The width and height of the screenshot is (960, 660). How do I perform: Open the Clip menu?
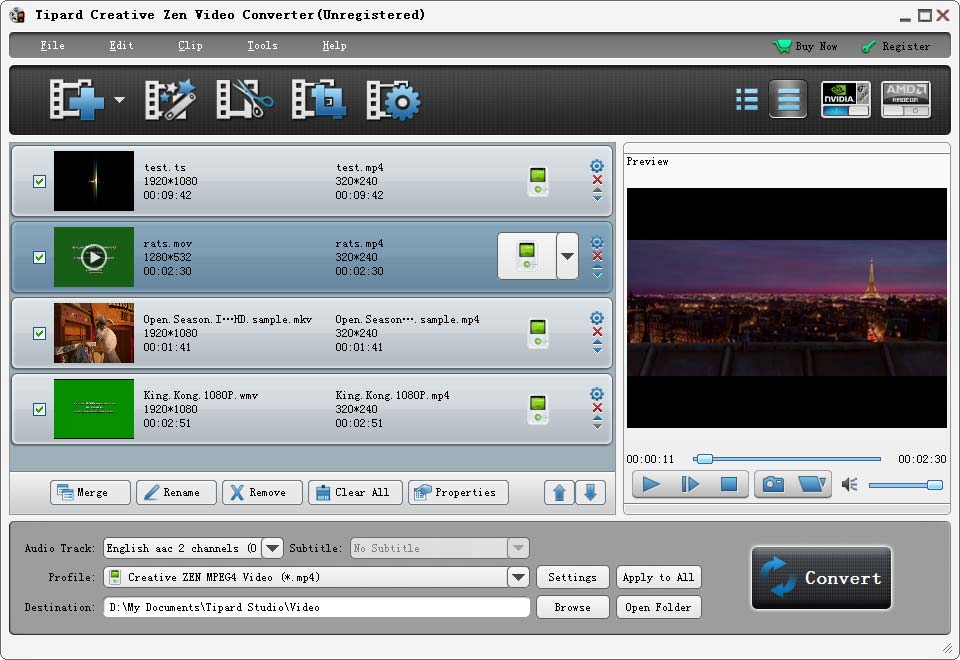click(190, 46)
